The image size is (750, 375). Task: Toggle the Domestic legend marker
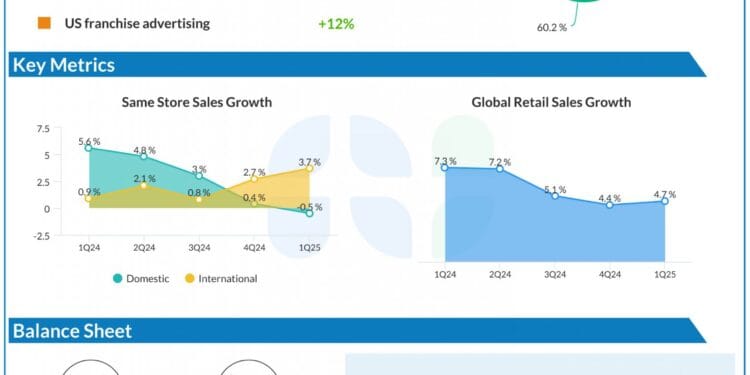click(x=118, y=278)
